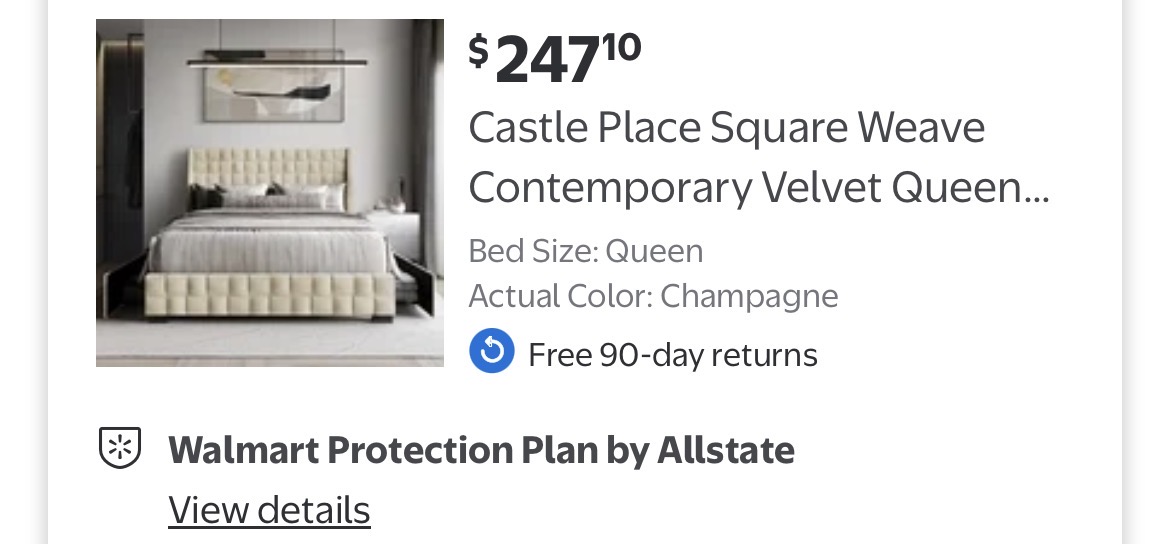
Task: Open the velvet queen bed product thumbnail
Action: (x=270, y=193)
